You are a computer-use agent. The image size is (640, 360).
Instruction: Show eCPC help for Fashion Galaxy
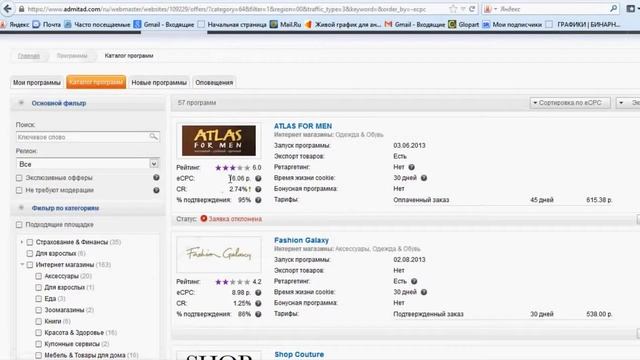point(258,293)
